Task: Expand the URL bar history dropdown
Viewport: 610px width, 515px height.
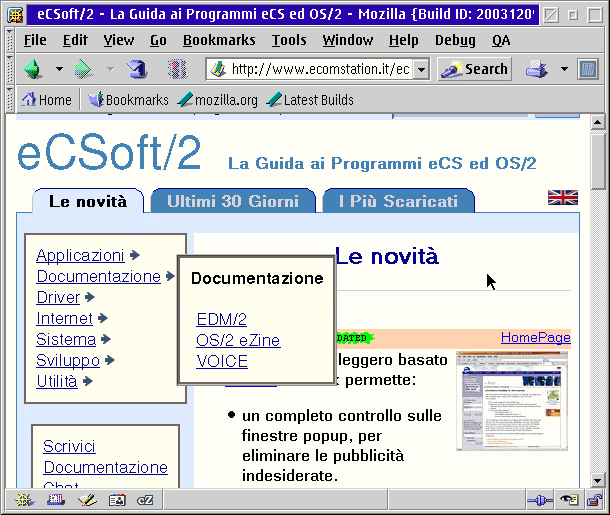Action: coord(421,69)
